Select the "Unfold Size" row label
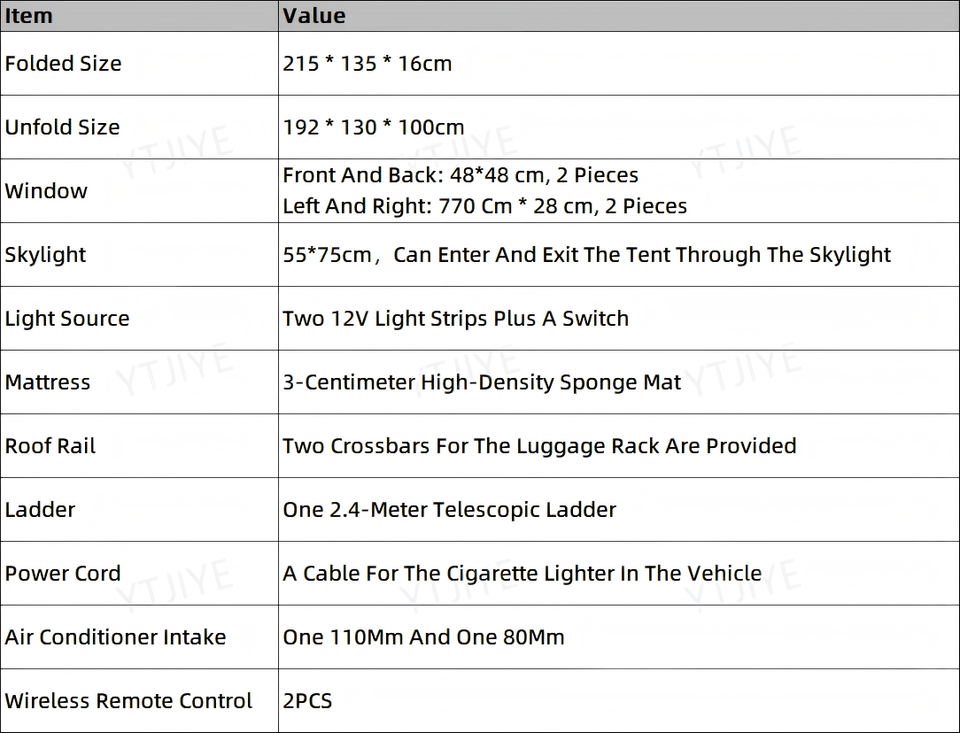The image size is (960, 733). 62,128
